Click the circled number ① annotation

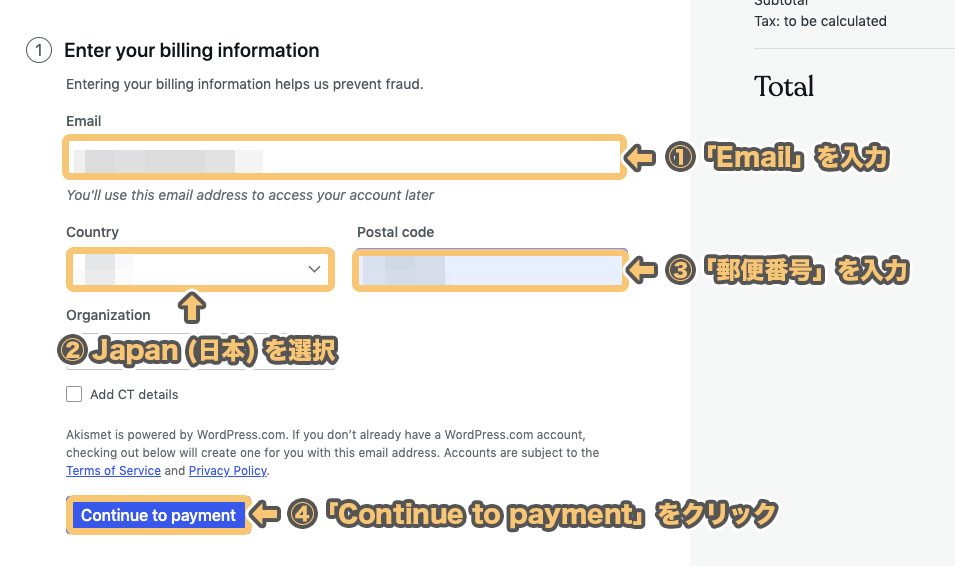click(x=680, y=157)
